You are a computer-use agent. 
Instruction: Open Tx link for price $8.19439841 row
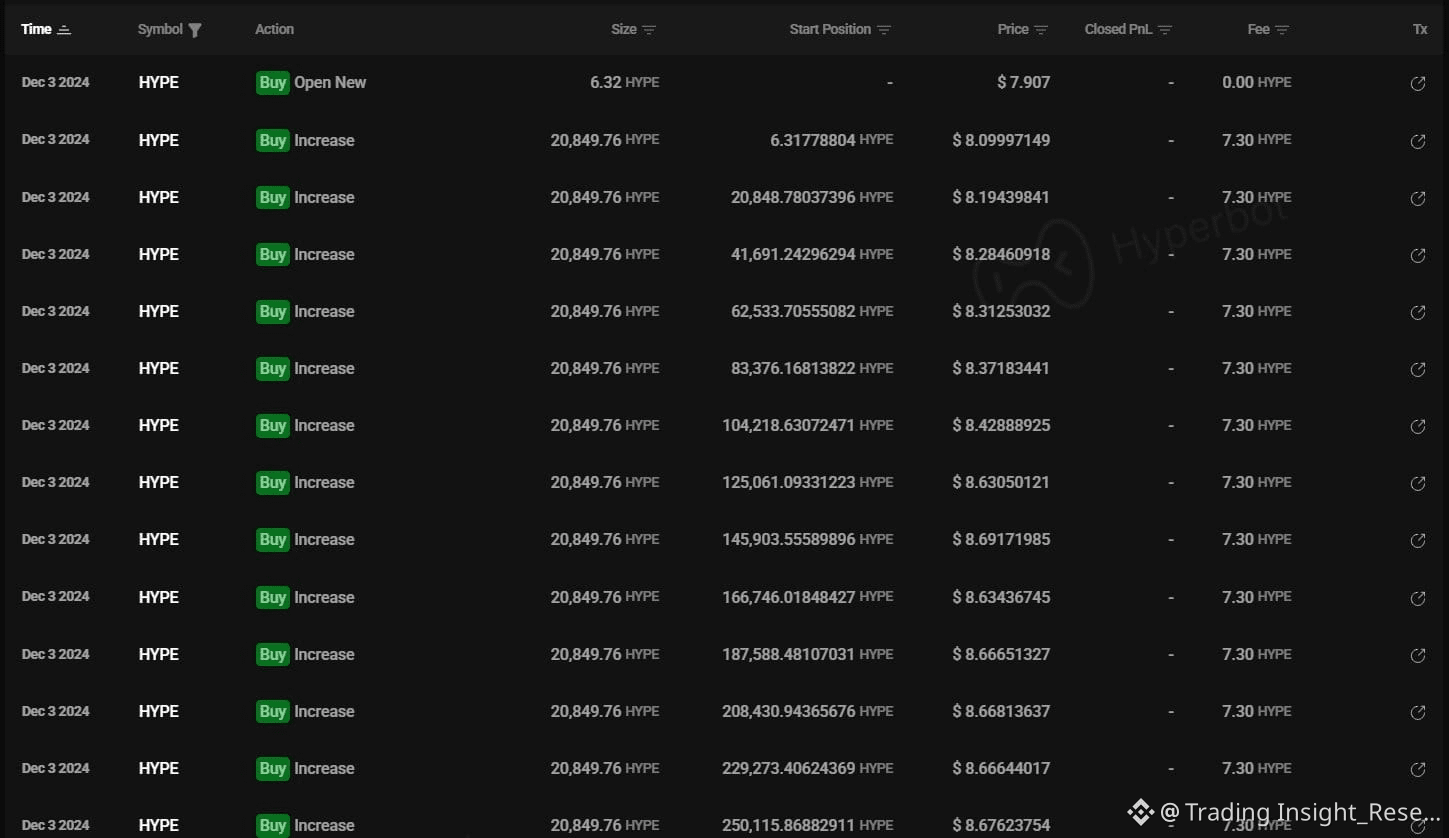(x=1417, y=199)
